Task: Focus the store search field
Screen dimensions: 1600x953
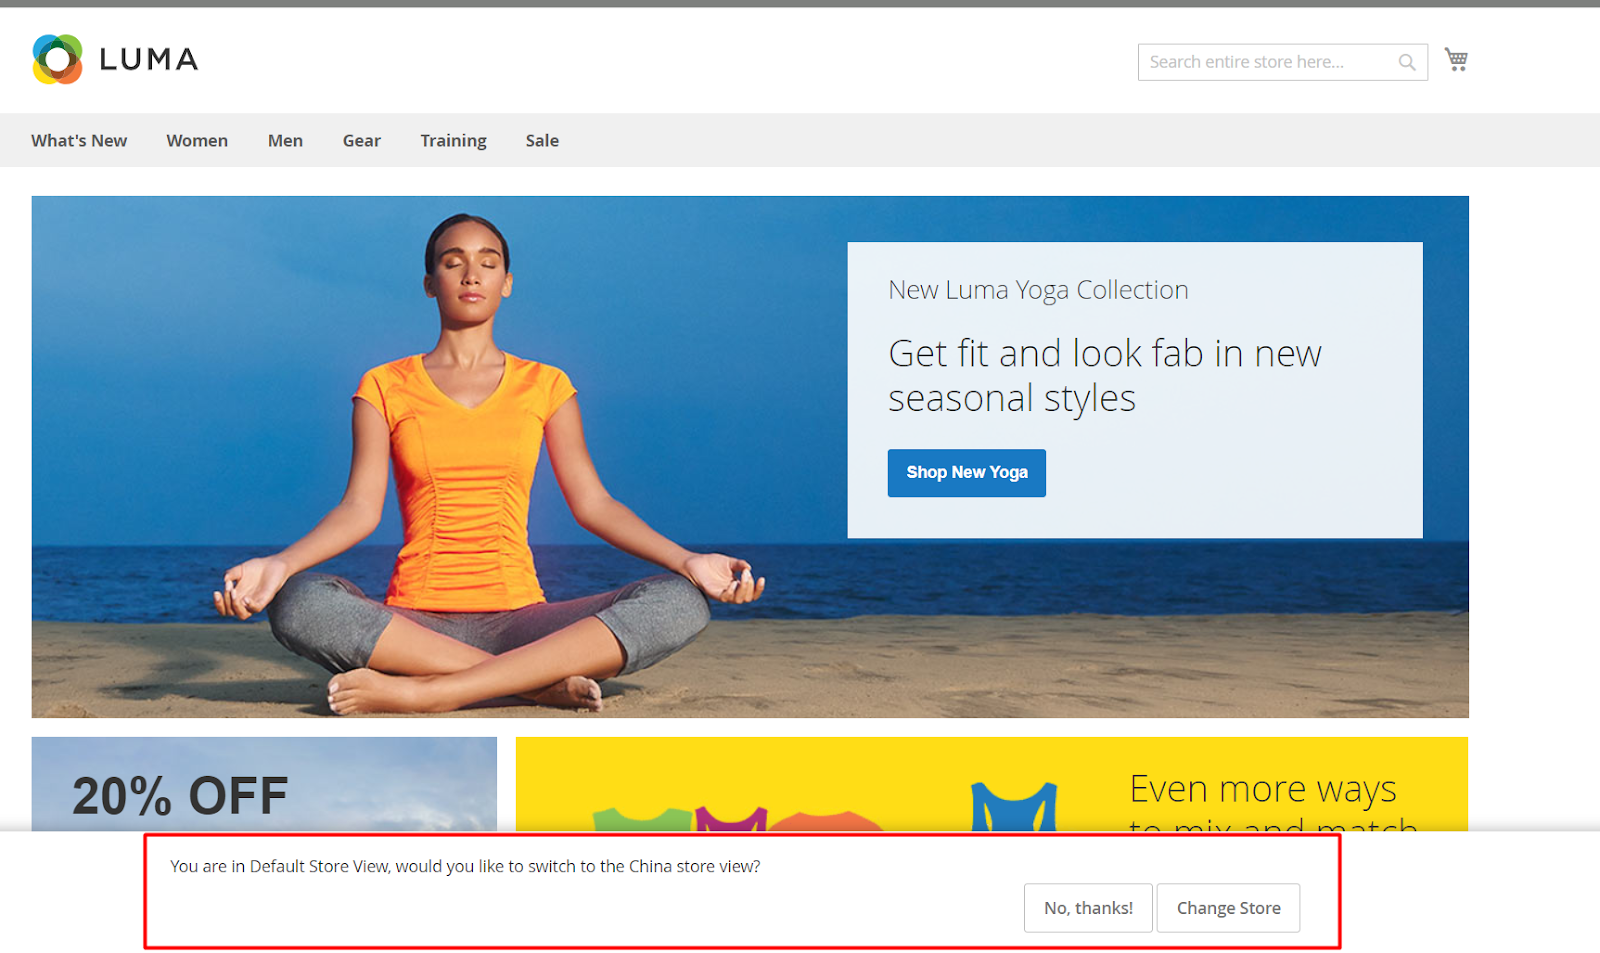Action: click(1265, 62)
